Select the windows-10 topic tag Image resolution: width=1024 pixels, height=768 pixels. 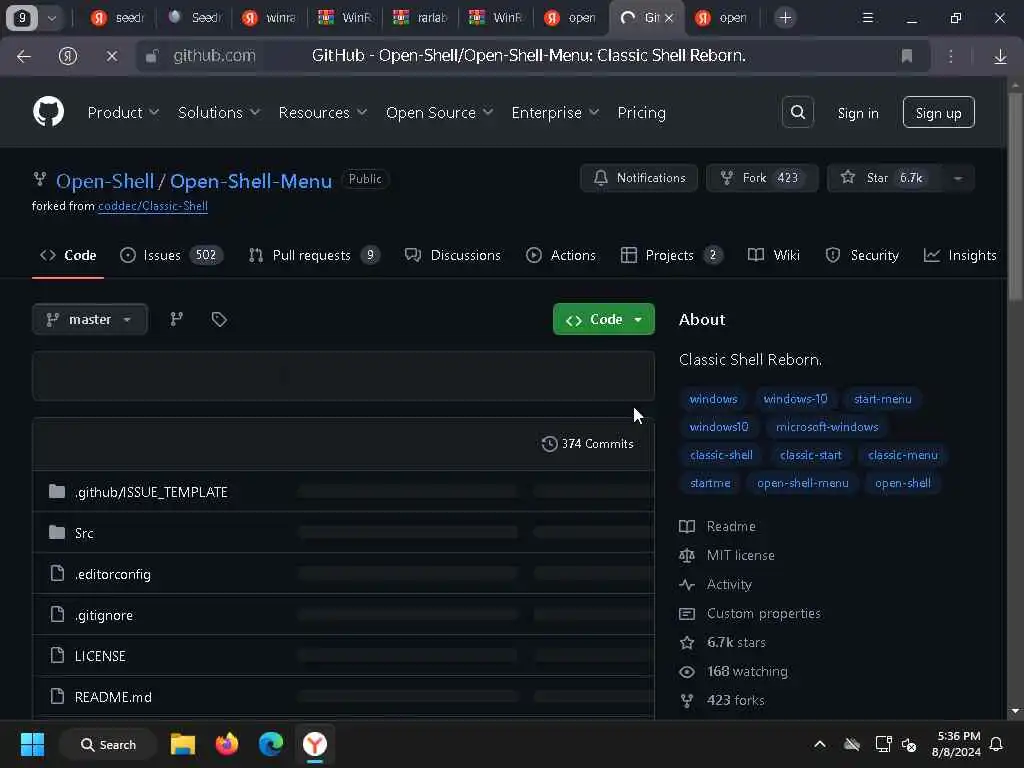tap(795, 398)
